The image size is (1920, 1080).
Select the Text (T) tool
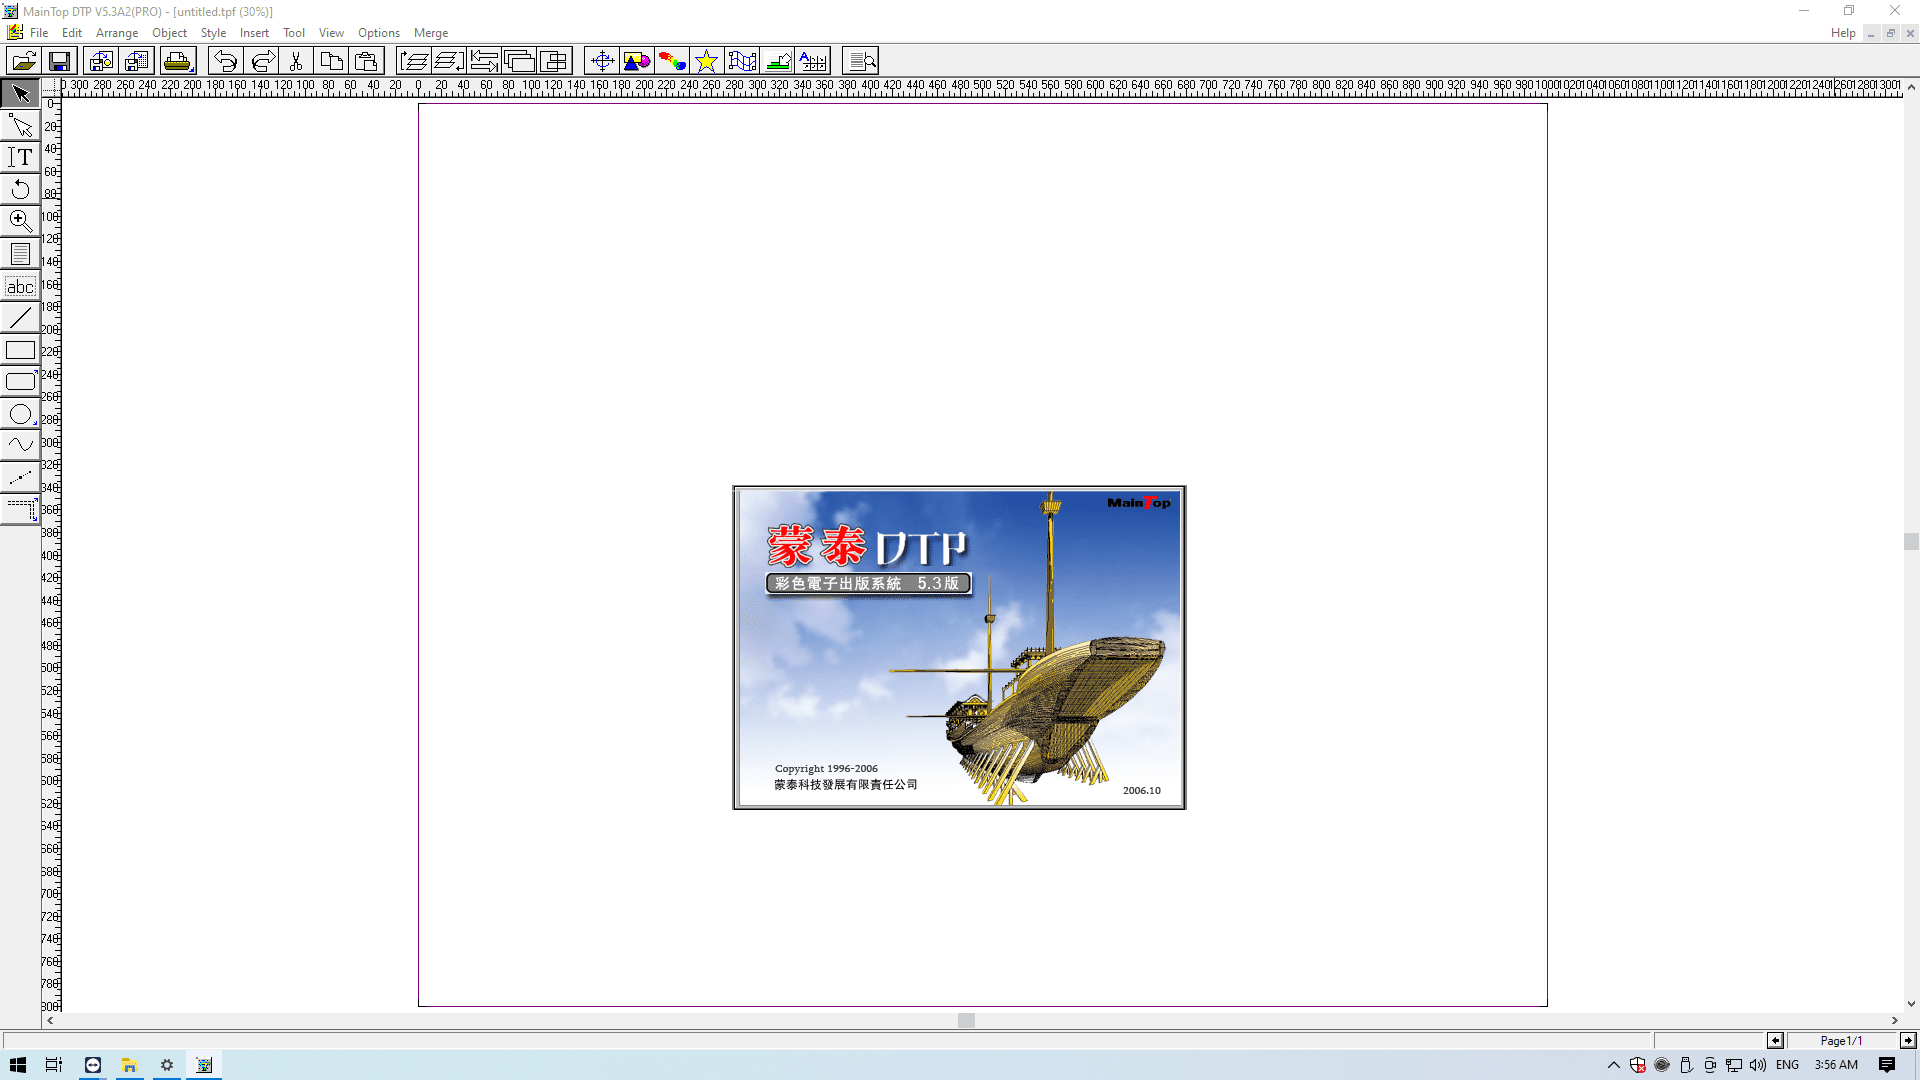coord(20,157)
